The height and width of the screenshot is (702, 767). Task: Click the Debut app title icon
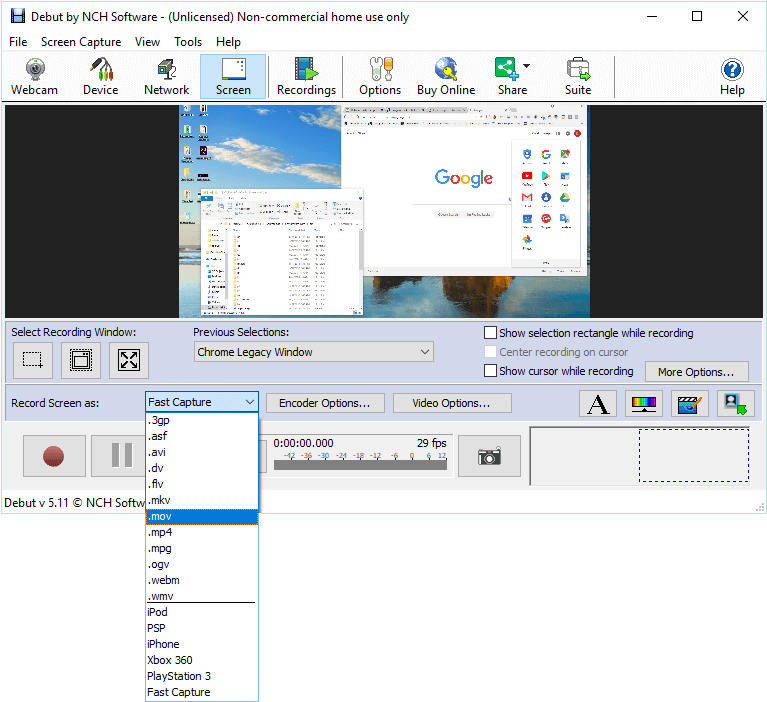(x=18, y=16)
